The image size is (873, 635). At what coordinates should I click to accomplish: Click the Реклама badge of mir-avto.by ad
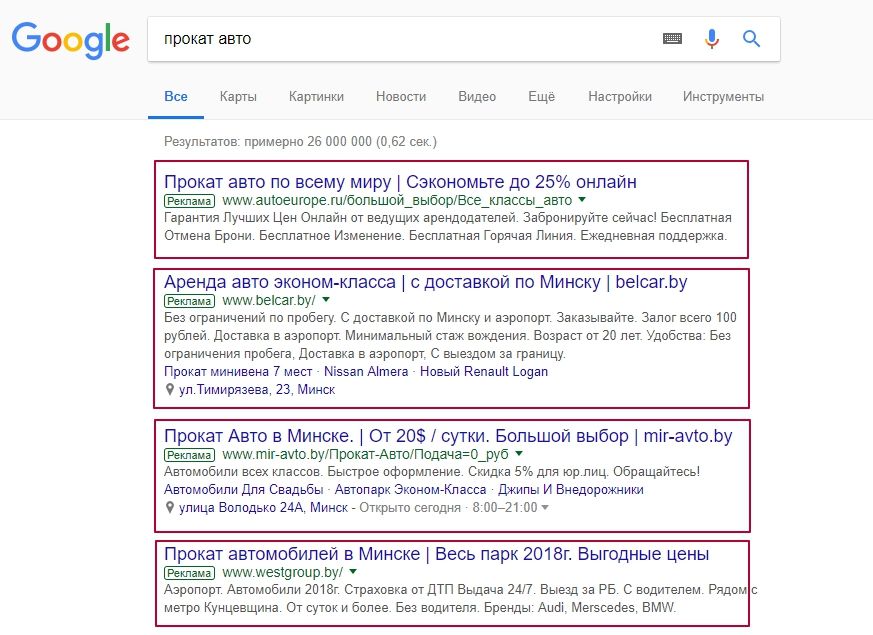[189, 455]
